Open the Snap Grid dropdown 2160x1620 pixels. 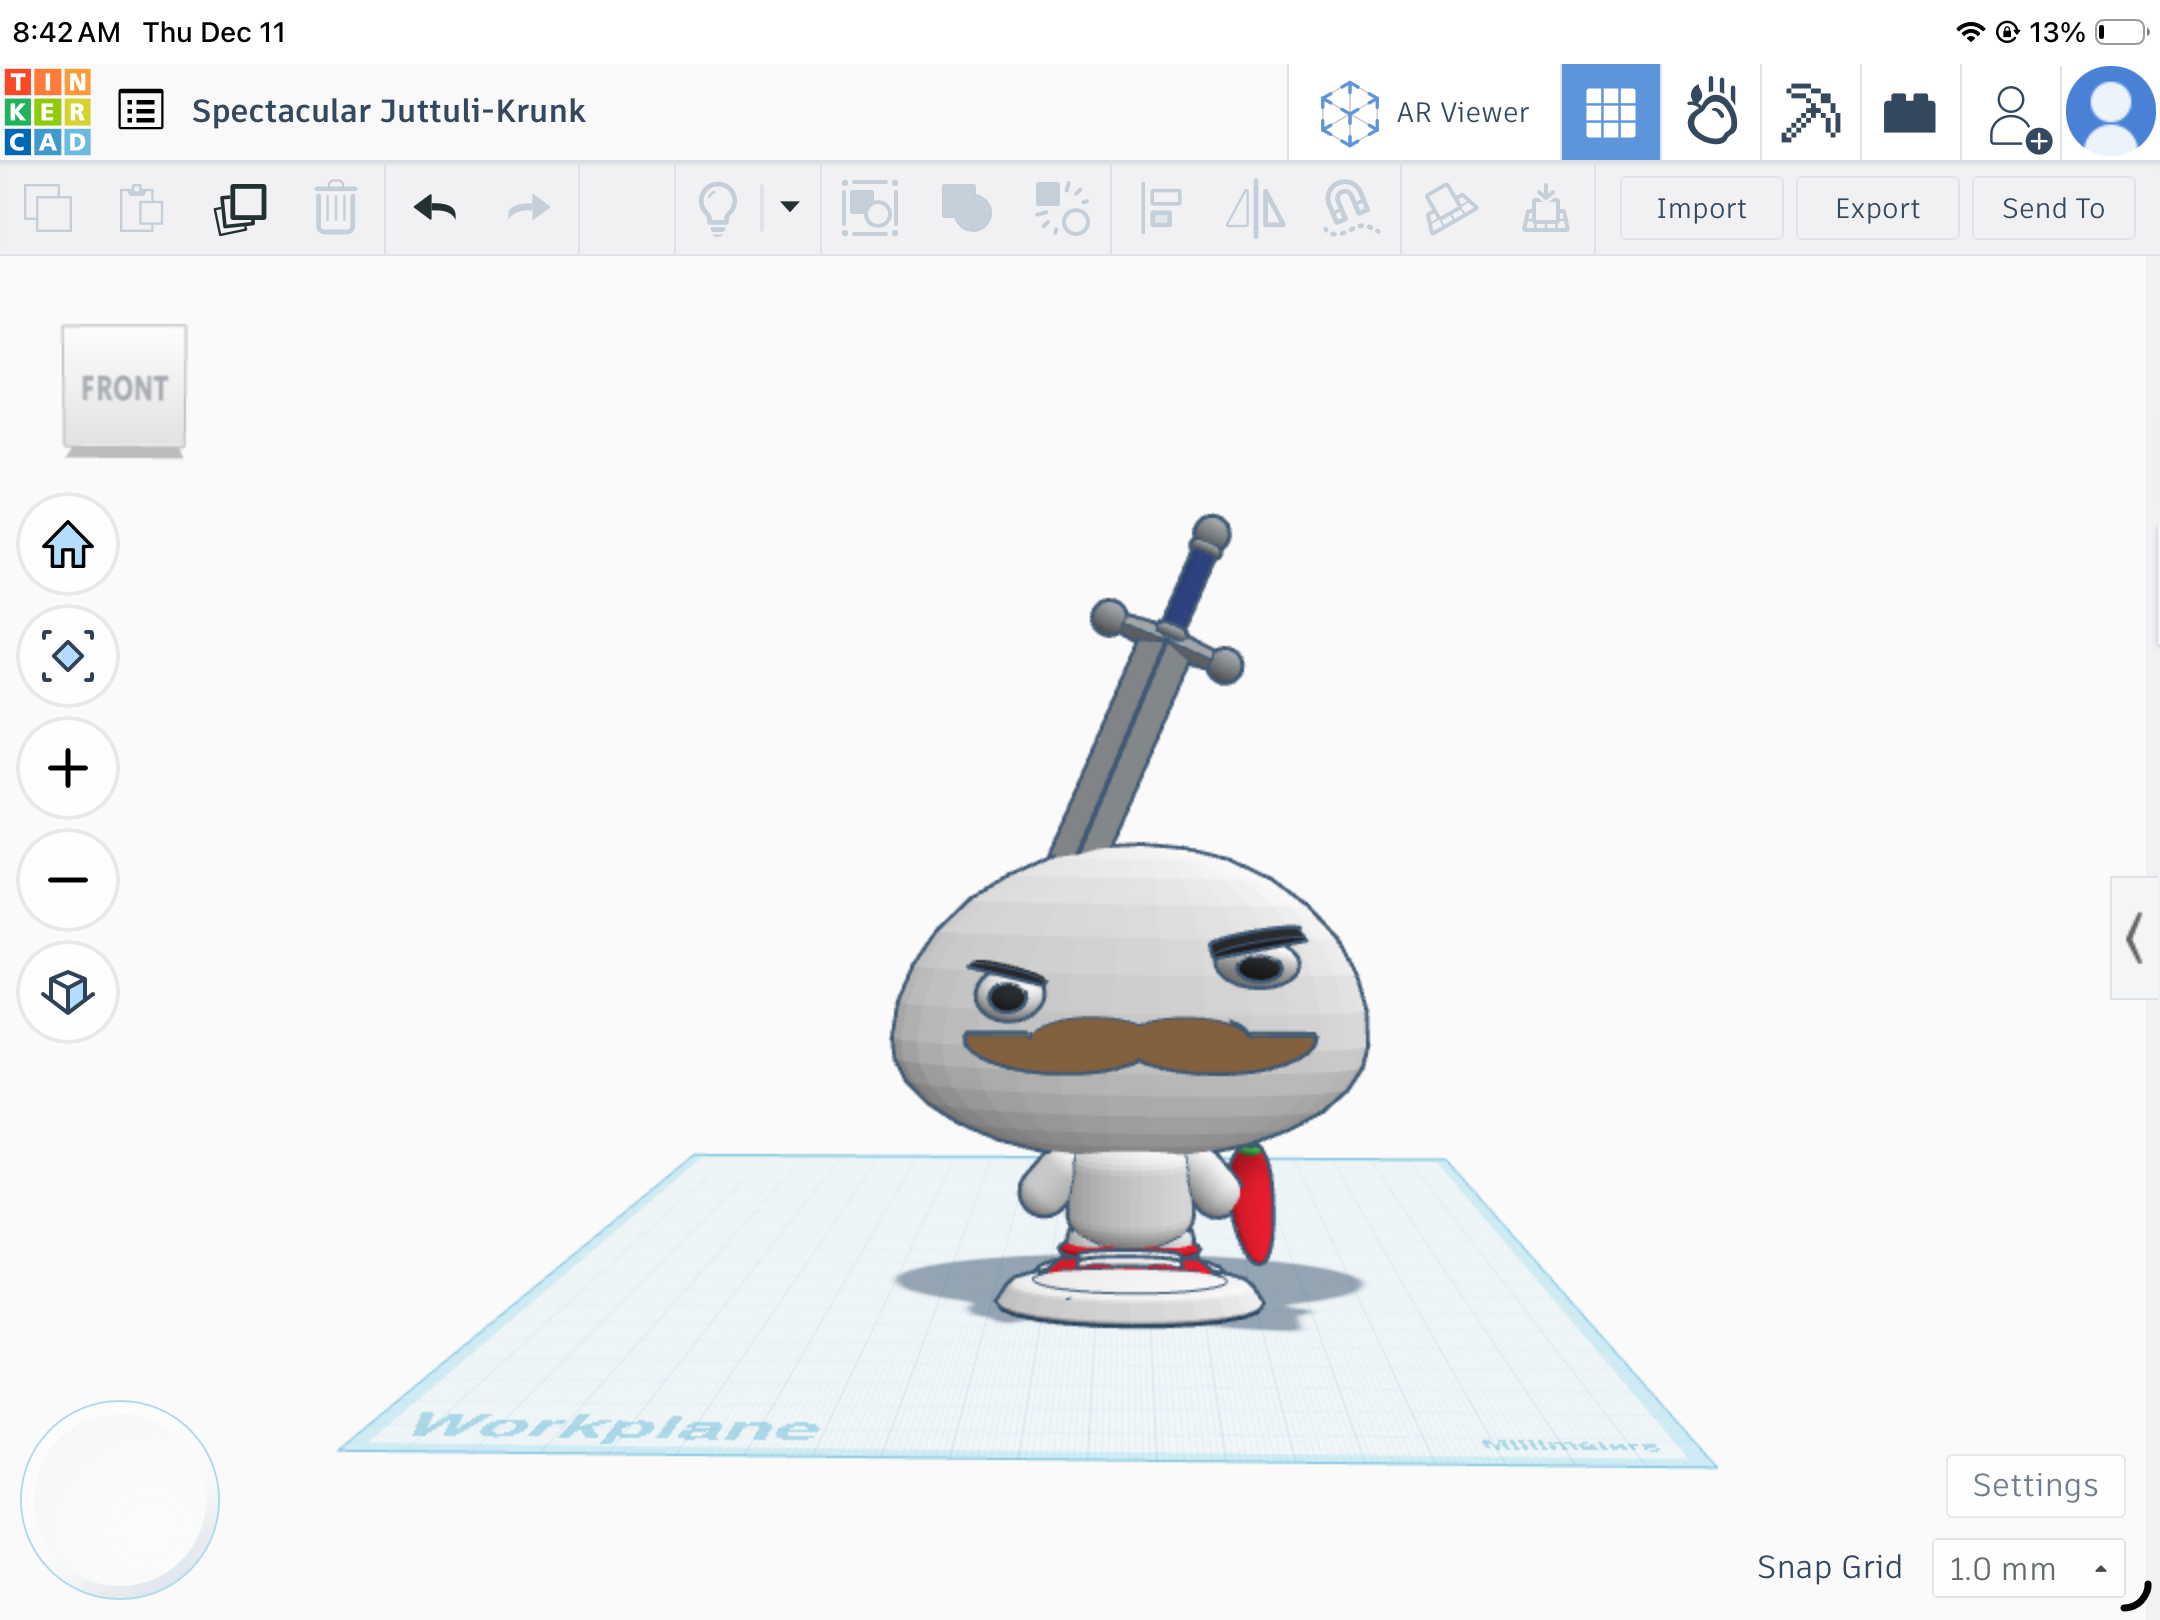(2028, 1568)
